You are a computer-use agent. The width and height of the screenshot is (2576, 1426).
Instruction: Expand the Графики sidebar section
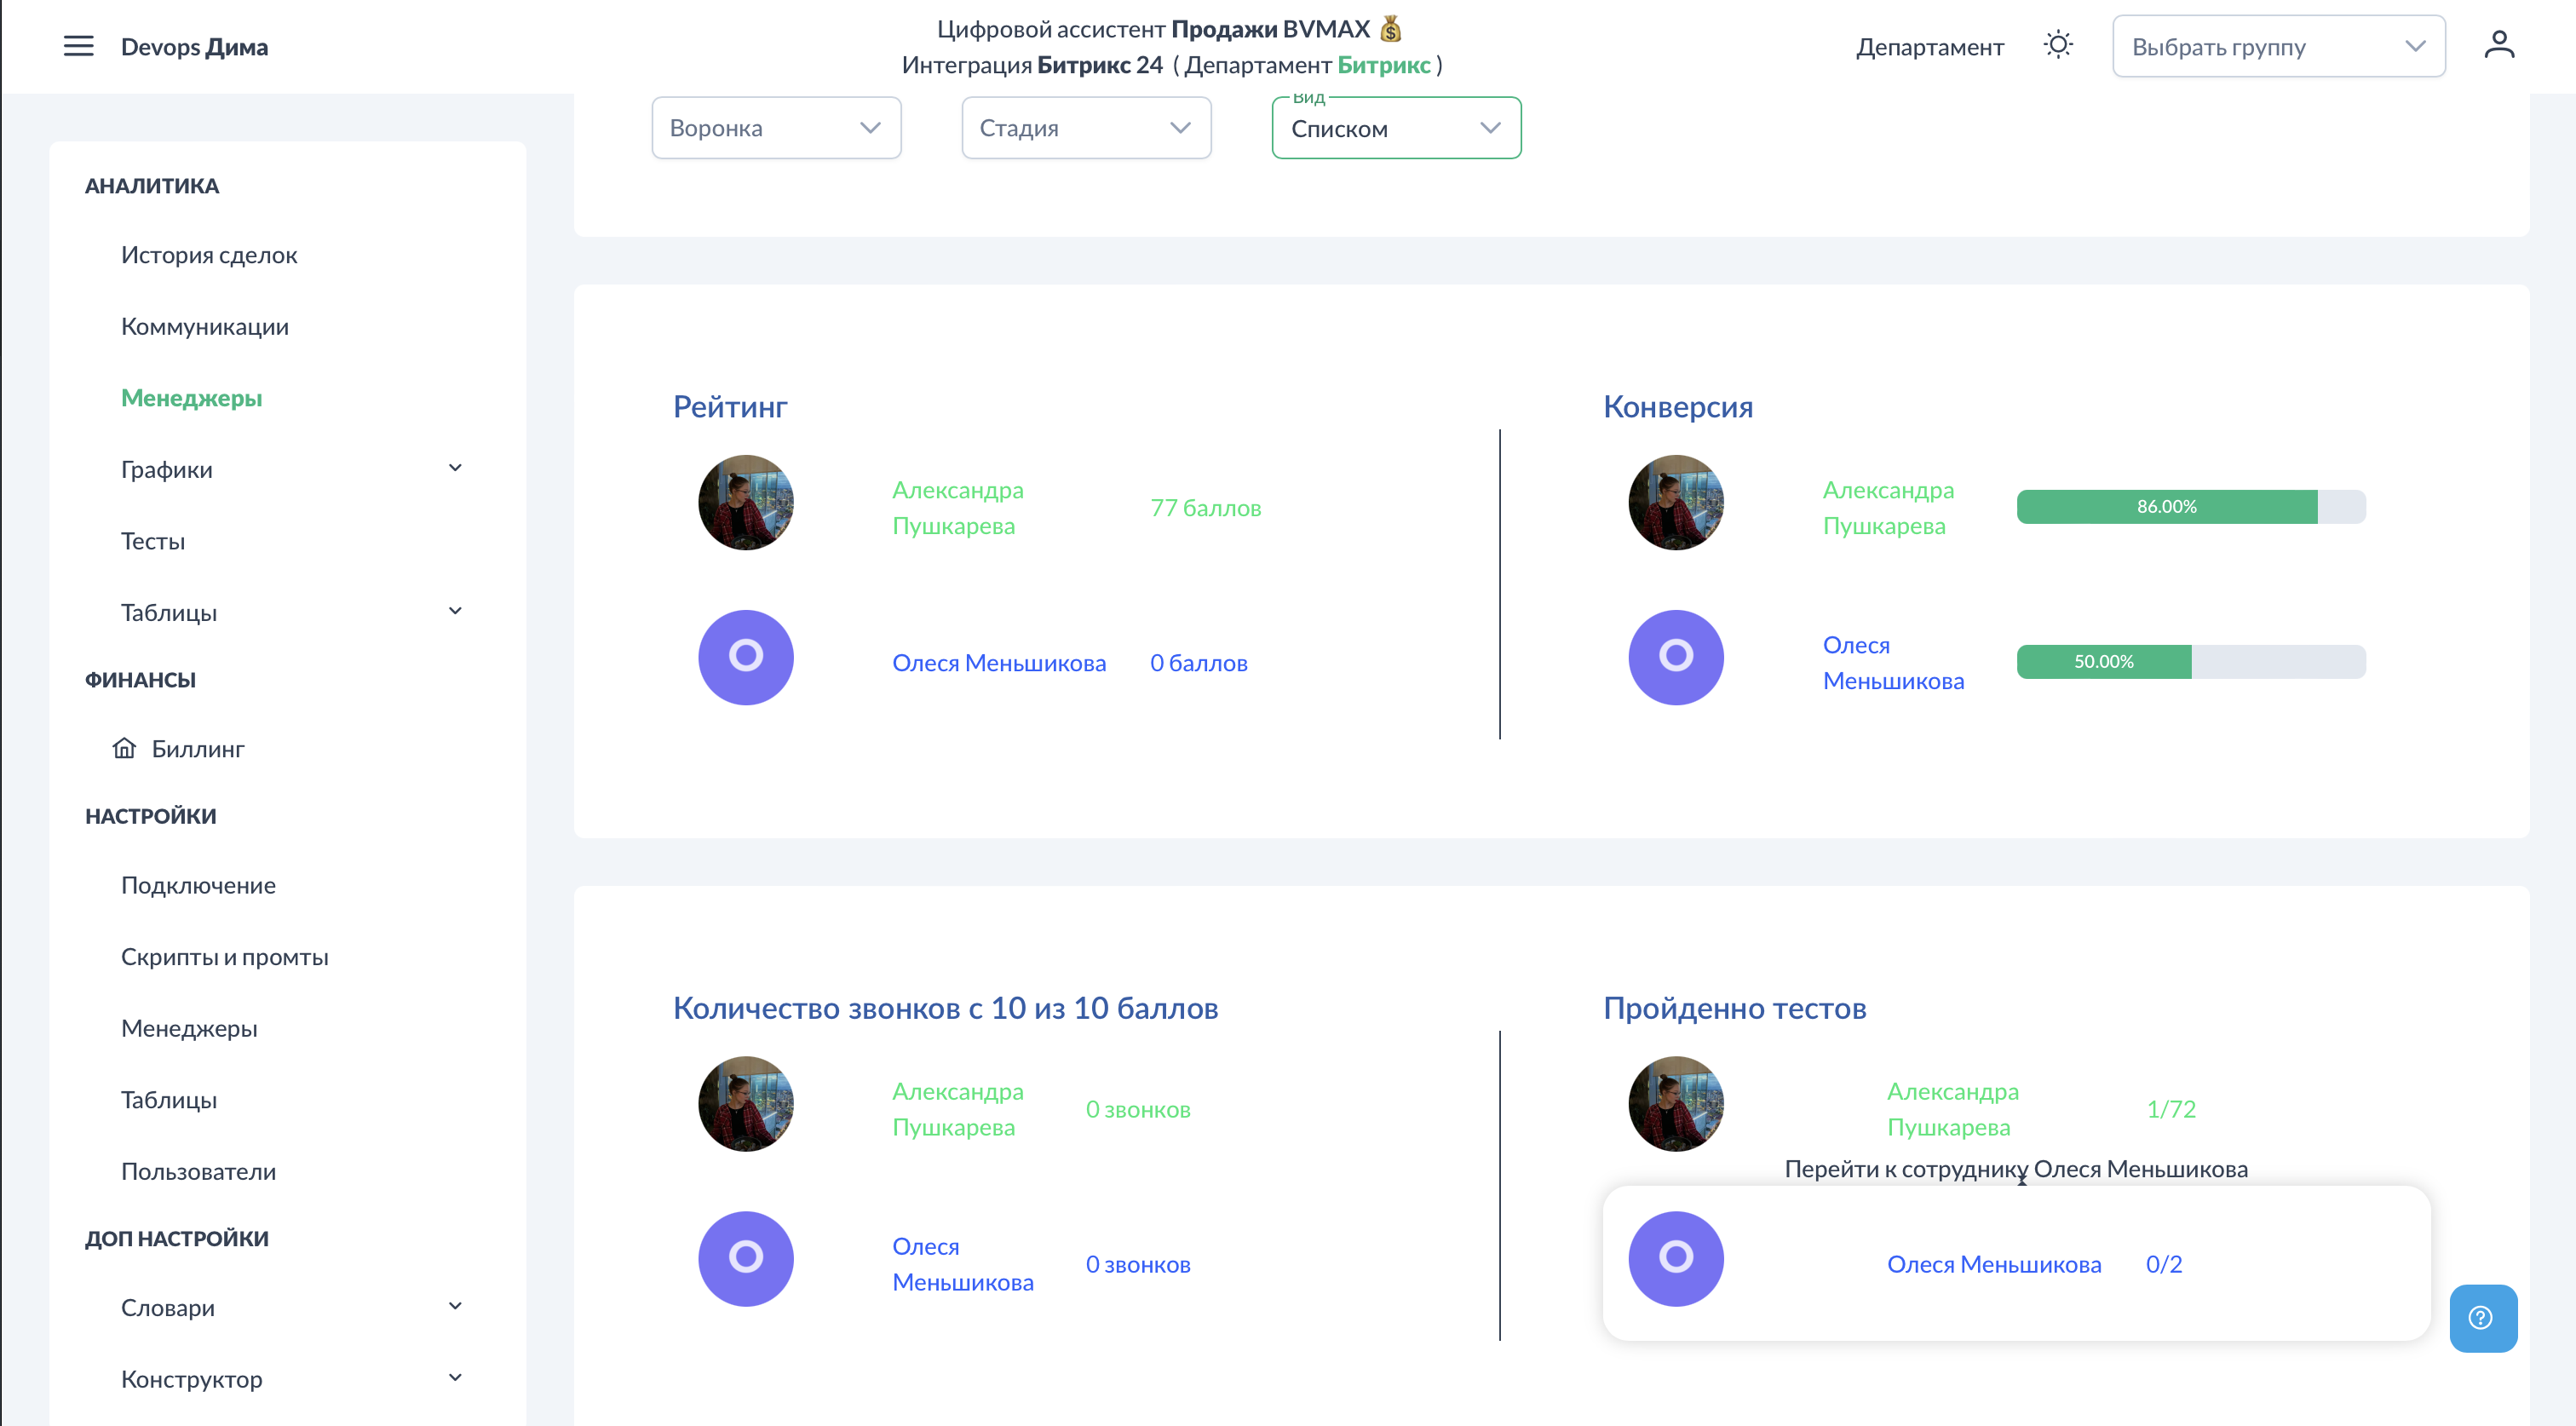coord(454,468)
